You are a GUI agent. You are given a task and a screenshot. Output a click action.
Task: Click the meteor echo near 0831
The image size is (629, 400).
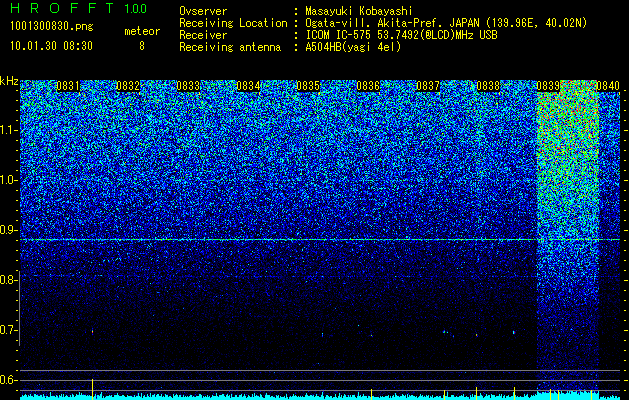[92, 332]
